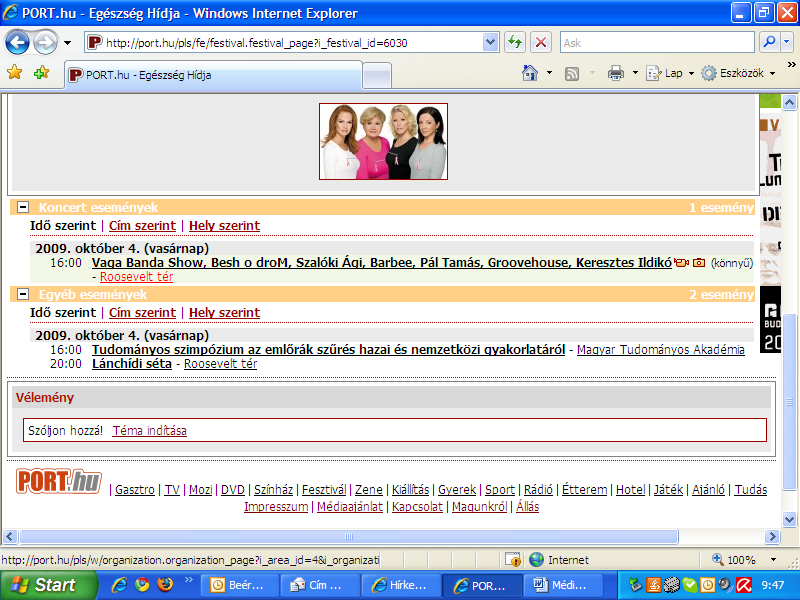This screenshot has width=800, height=600.
Task: Click the magnifier Search button
Action: point(769,42)
